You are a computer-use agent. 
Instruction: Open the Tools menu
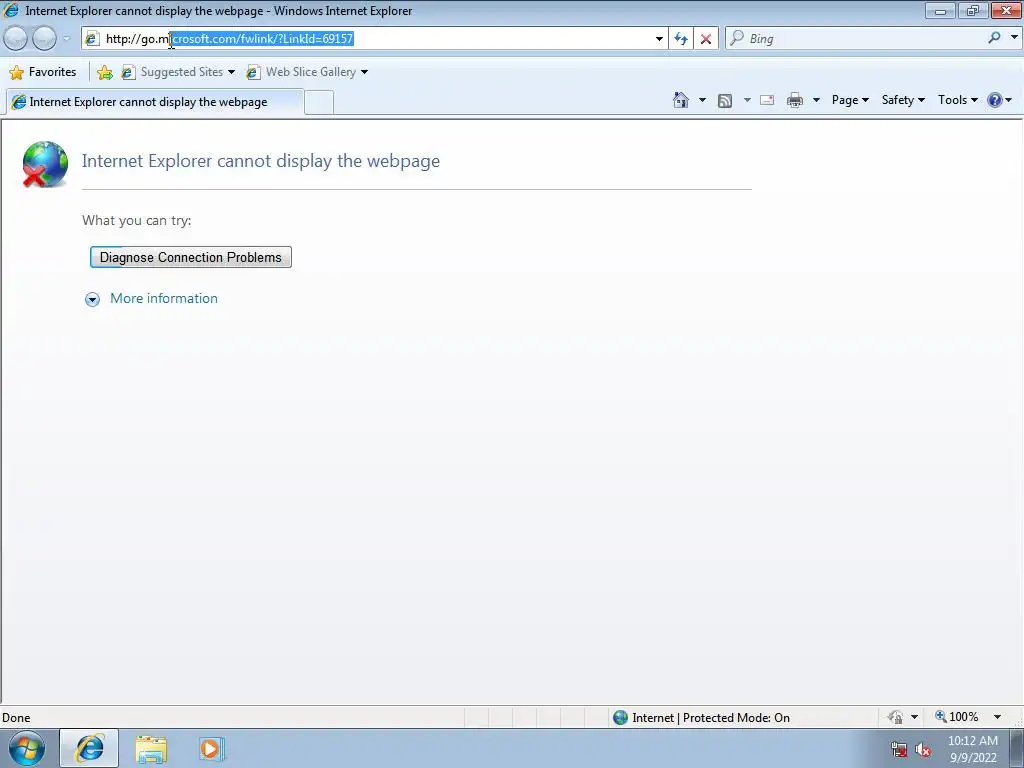tap(958, 100)
